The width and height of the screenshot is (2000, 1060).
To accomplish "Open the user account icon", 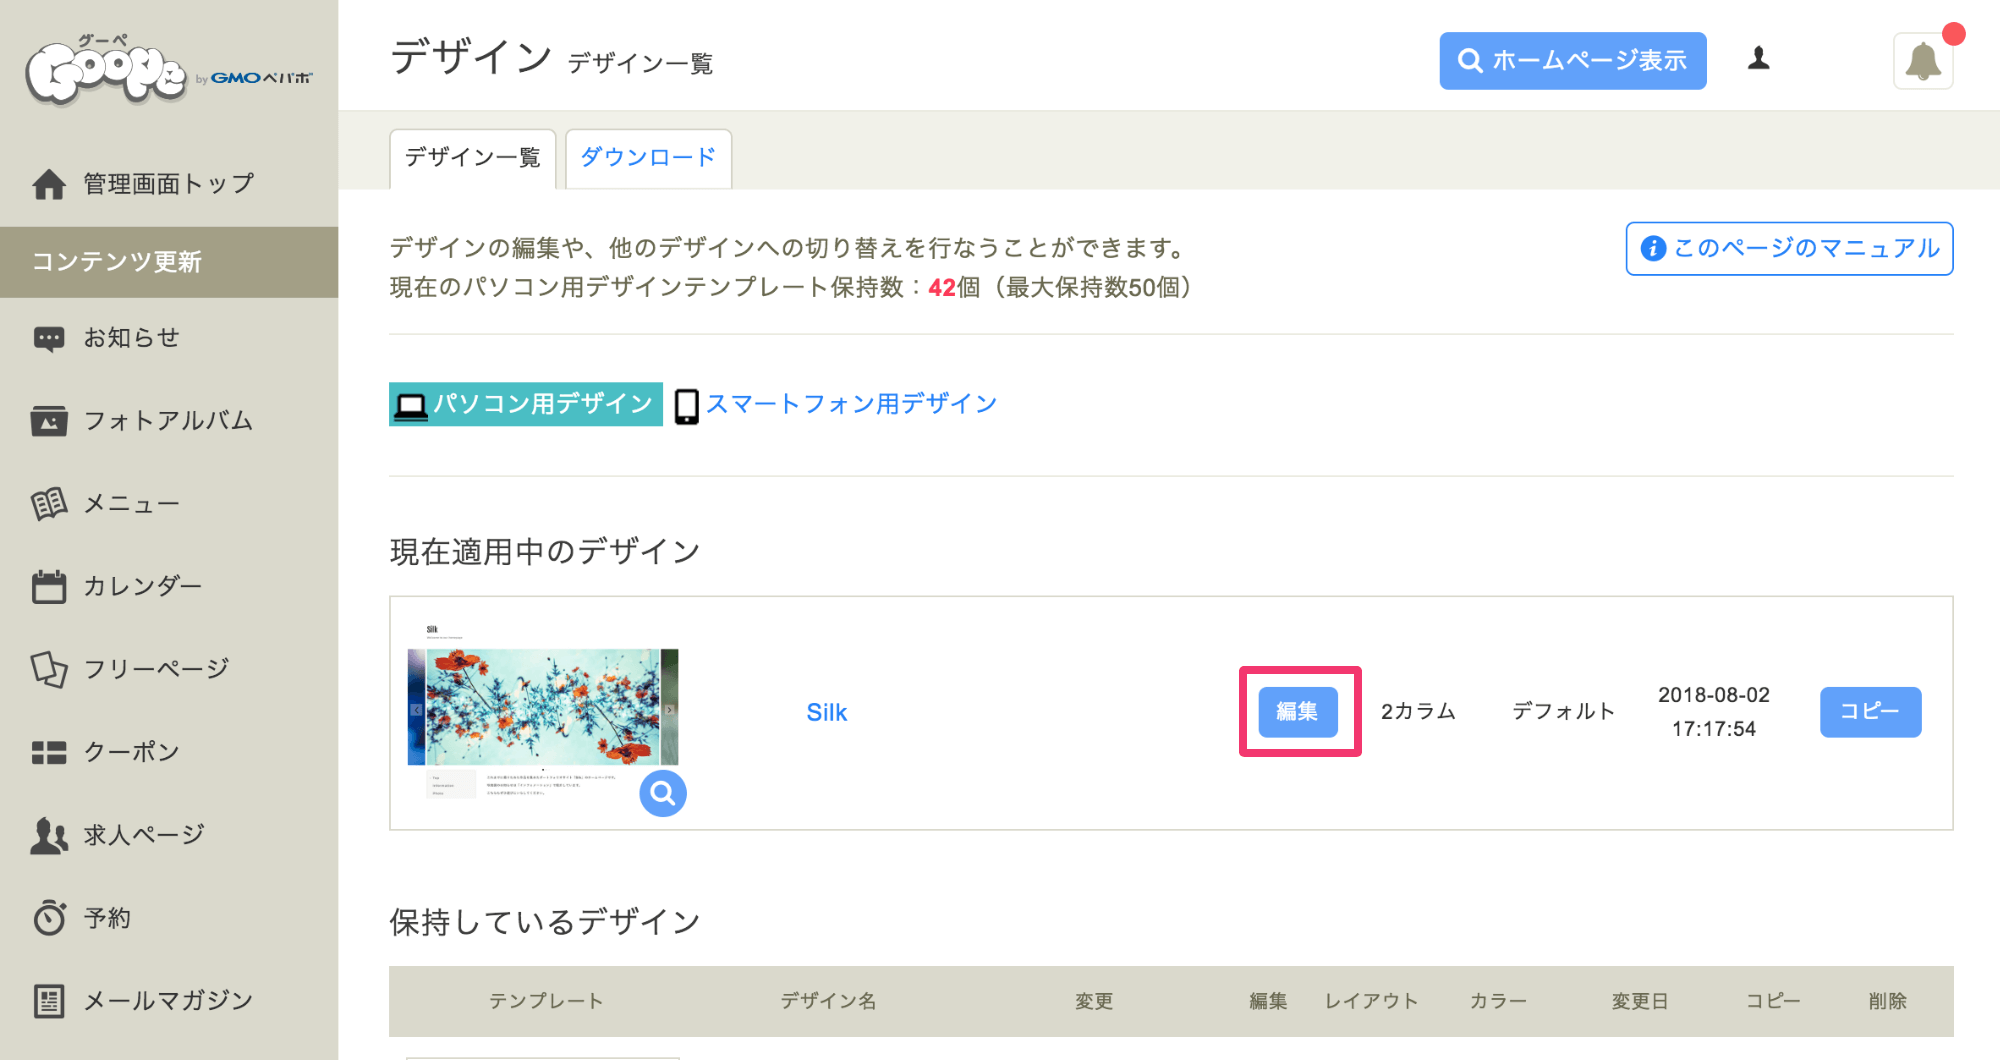I will pyautogui.click(x=1759, y=59).
